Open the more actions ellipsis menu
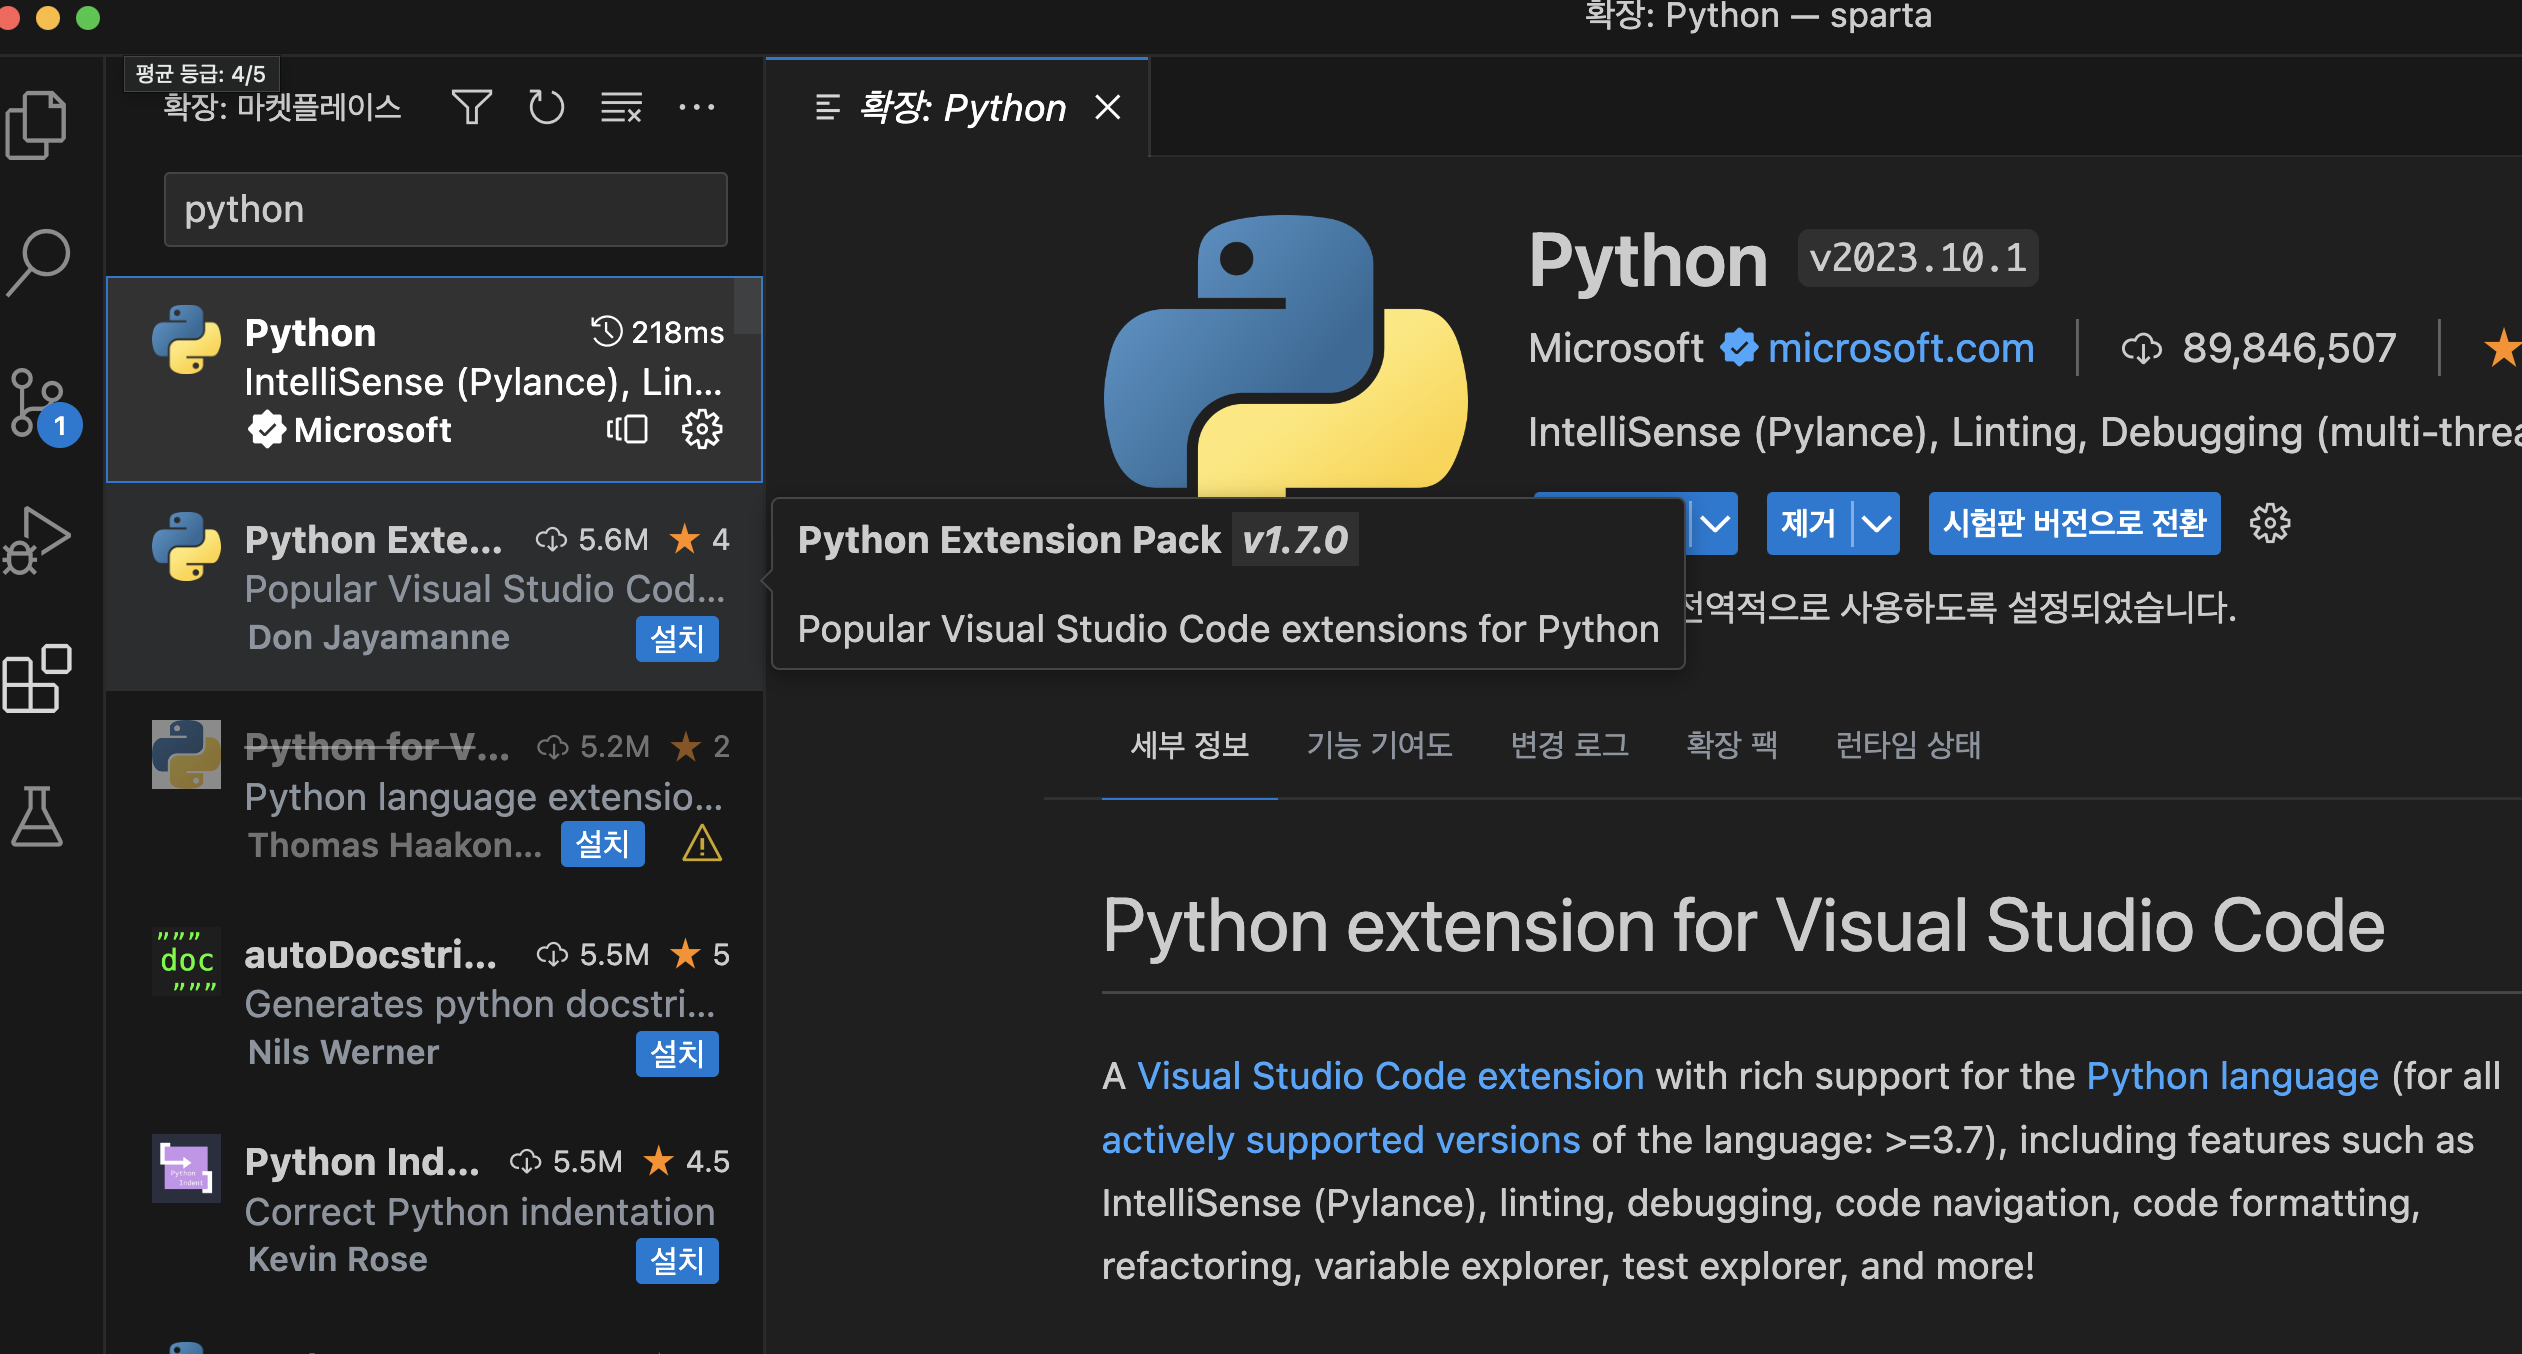This screenshot has height=1354, width=2522. (x=696, y=107)
